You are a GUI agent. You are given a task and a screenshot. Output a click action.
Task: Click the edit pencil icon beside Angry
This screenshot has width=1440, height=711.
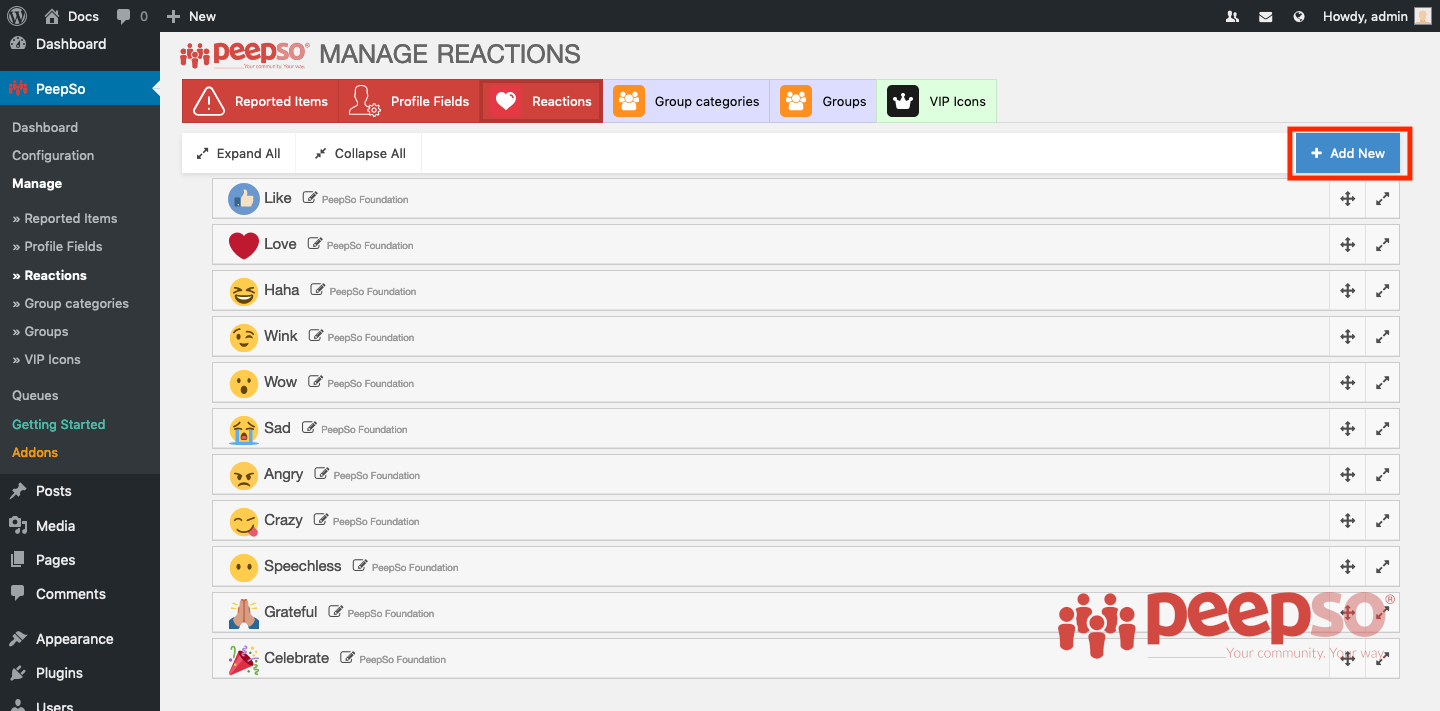(x=322, y=474)
